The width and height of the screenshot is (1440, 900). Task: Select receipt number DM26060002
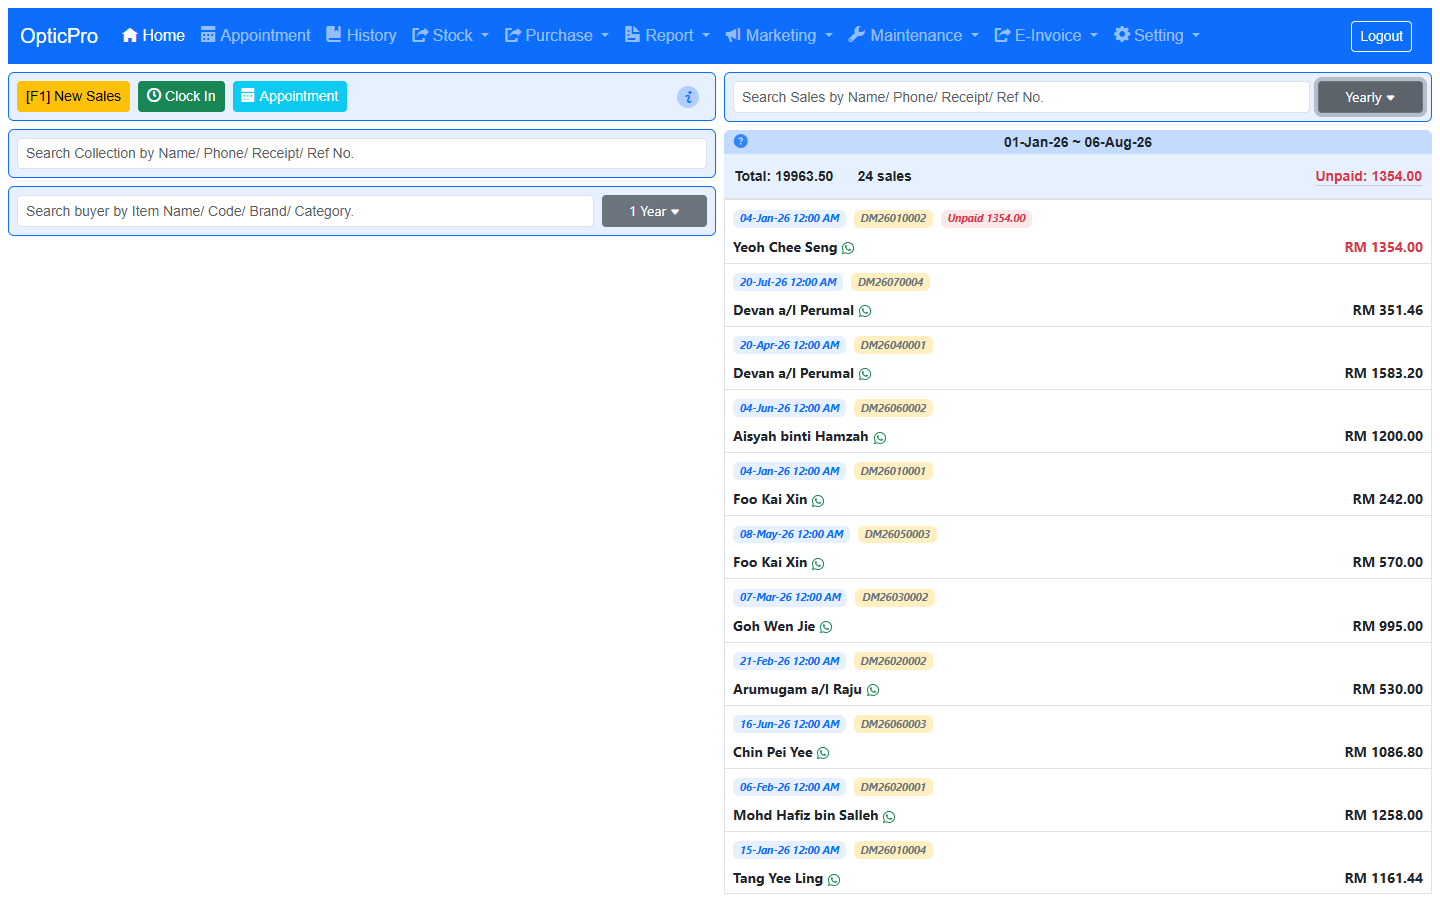(x=893, y=408)
